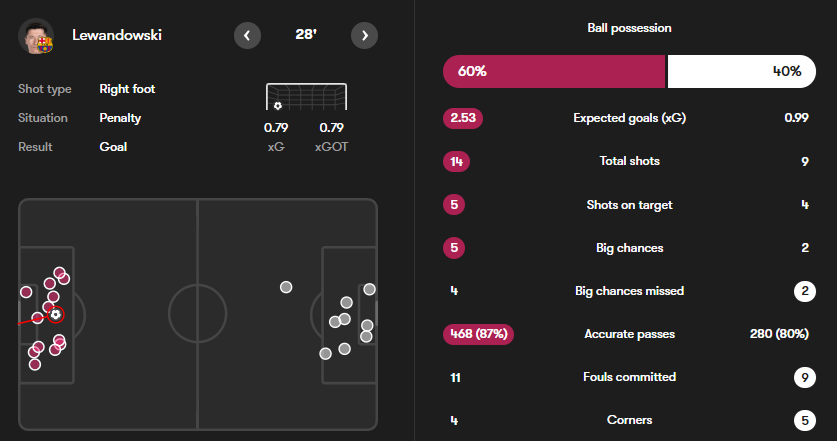This screenshot has height=441, width=837.
Task: Click the 468 (87%) accurate passes badge
Action: pyautogui.click(x=478, y=334)
